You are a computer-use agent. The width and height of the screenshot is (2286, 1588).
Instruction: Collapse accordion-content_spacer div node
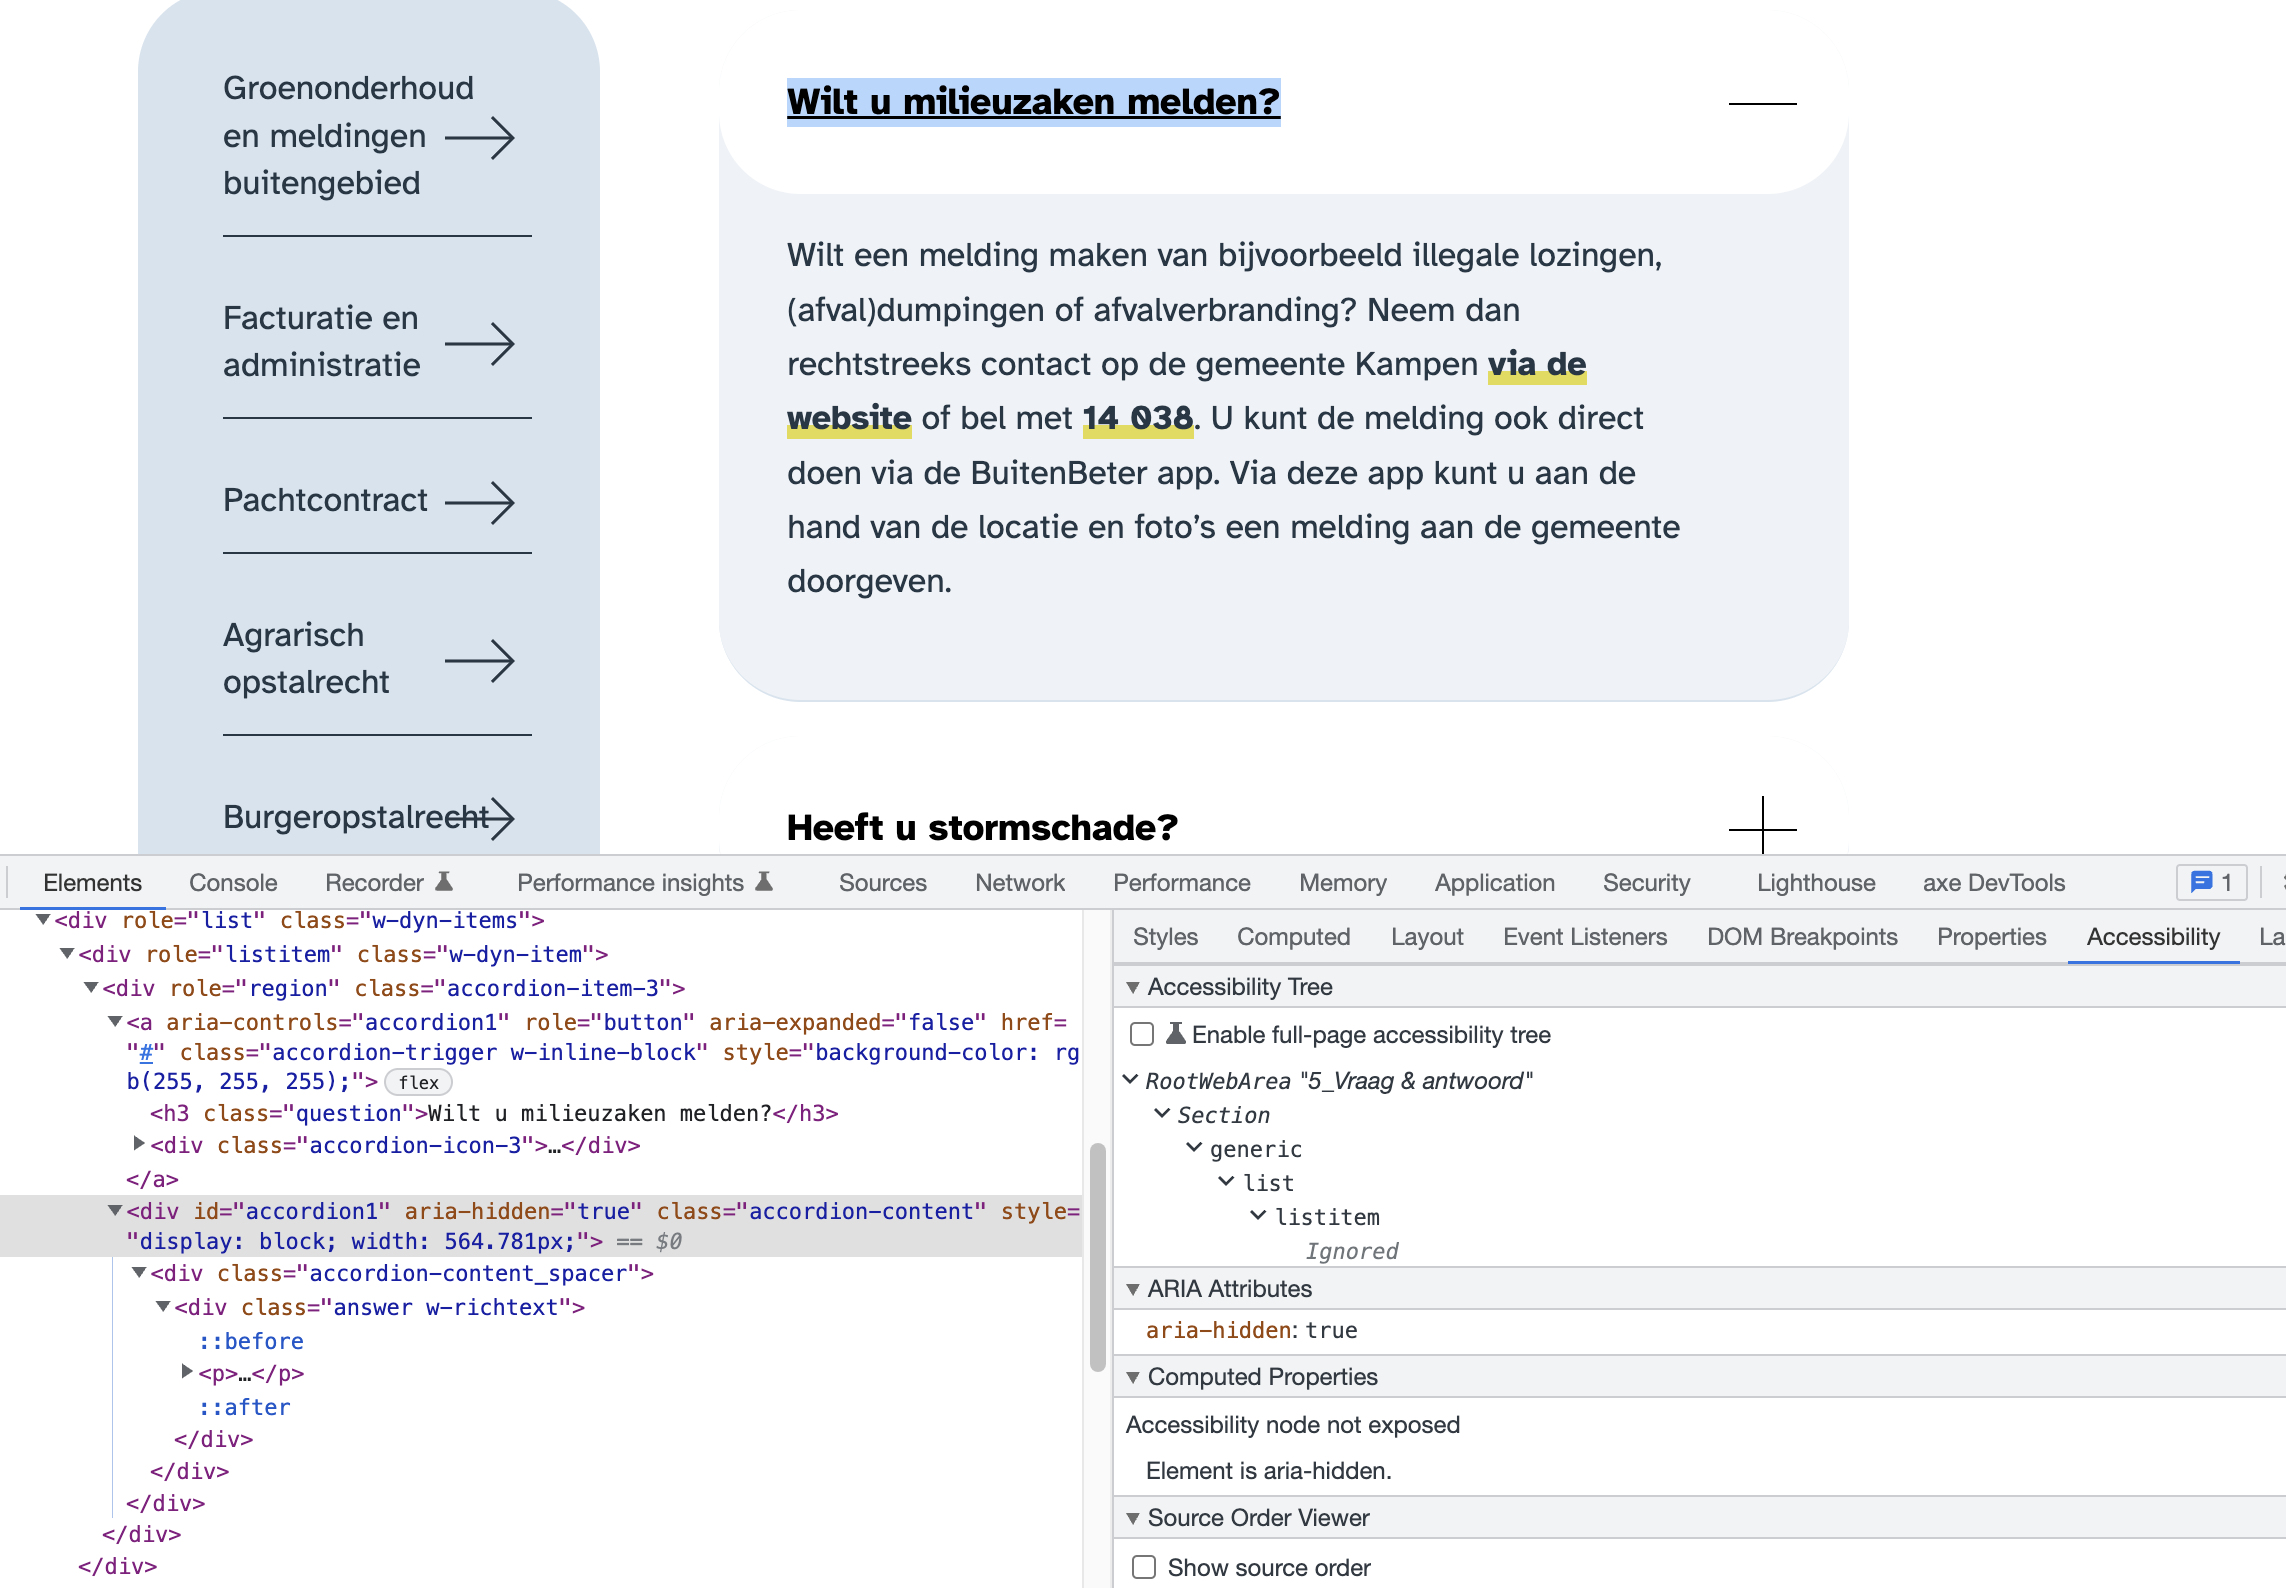point(139,1273)
